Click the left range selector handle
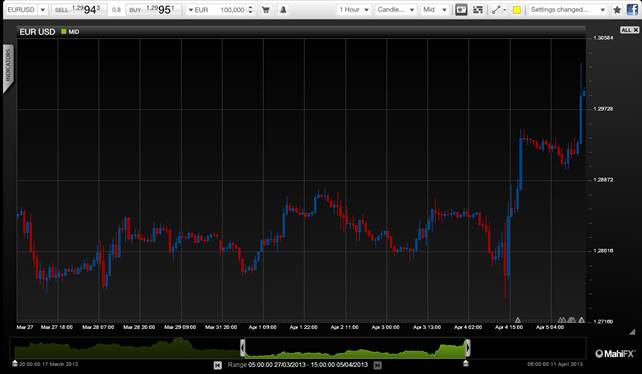Screen dimensions: 642x374 (242, 348)
